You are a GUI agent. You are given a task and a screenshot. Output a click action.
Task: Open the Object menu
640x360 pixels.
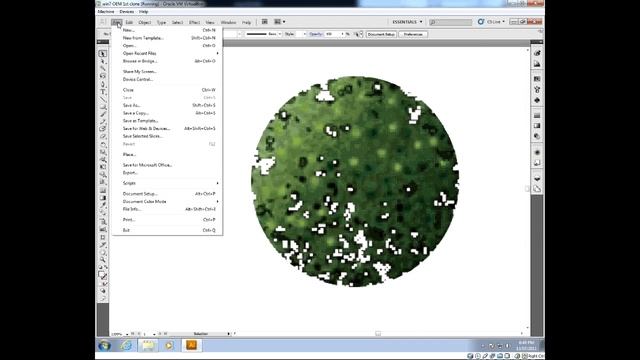144,22
